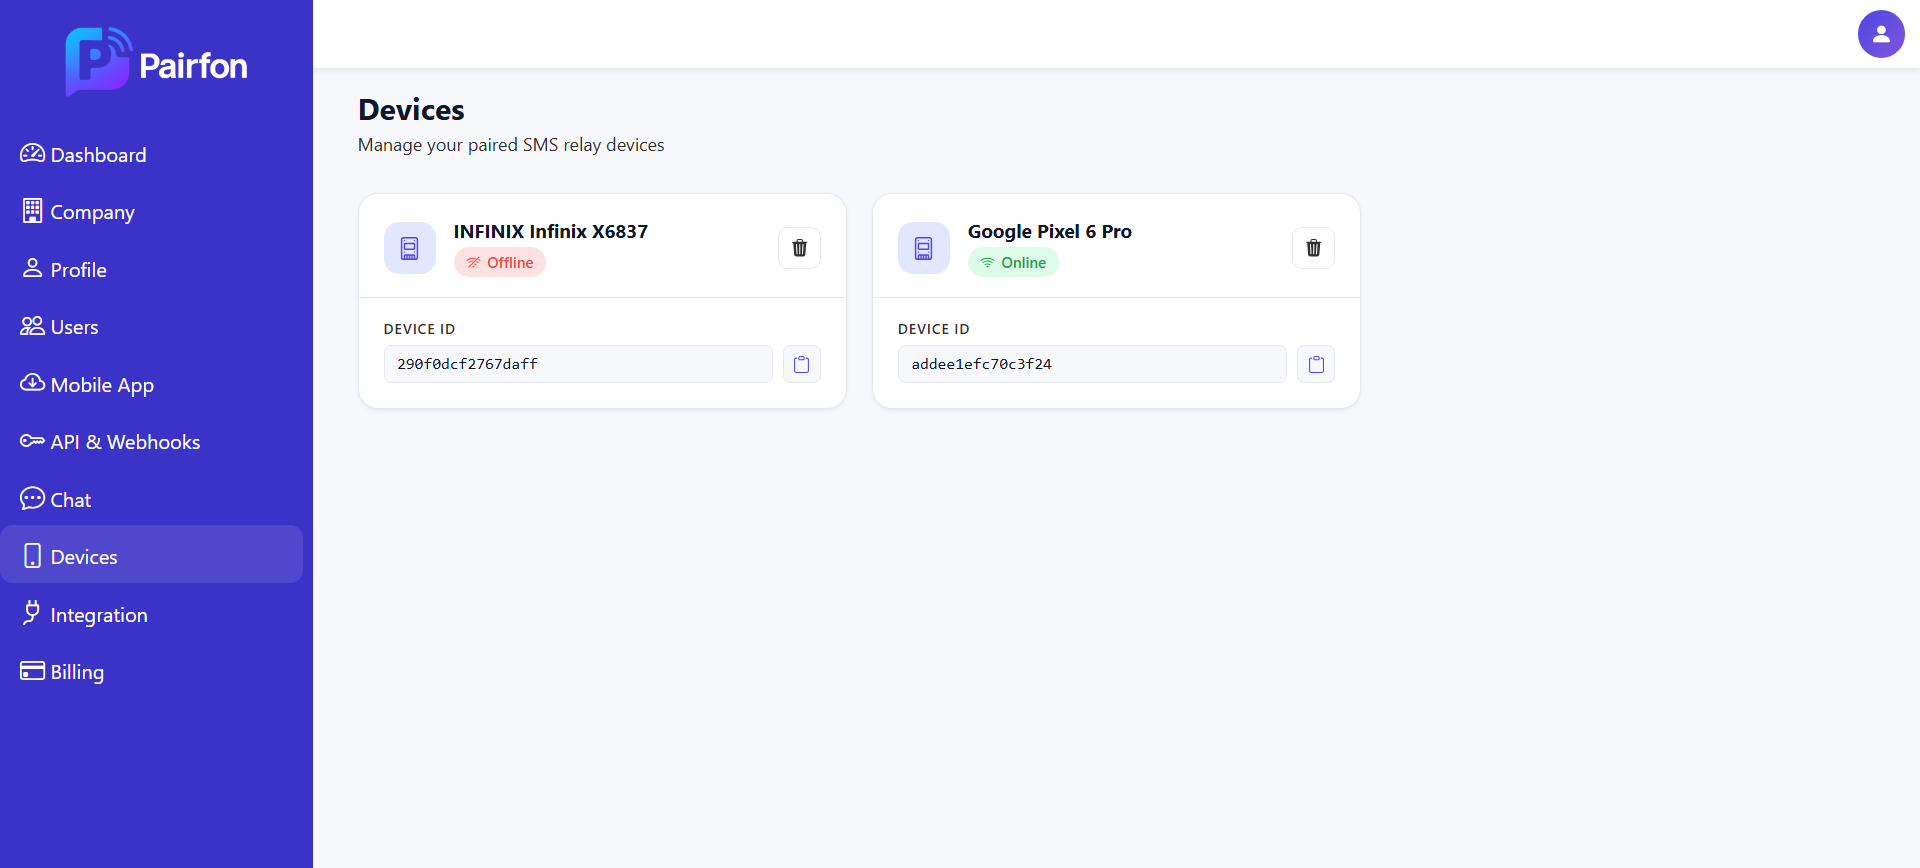
Task: Open the Users page
Action: coord(74,327)
